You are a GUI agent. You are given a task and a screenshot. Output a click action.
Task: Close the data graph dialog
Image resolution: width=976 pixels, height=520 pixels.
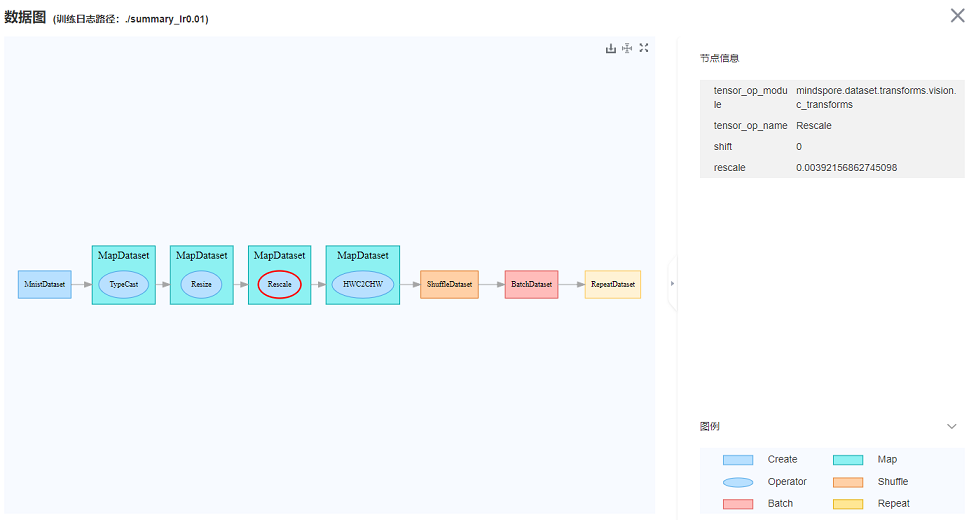[x=957, y=15]
